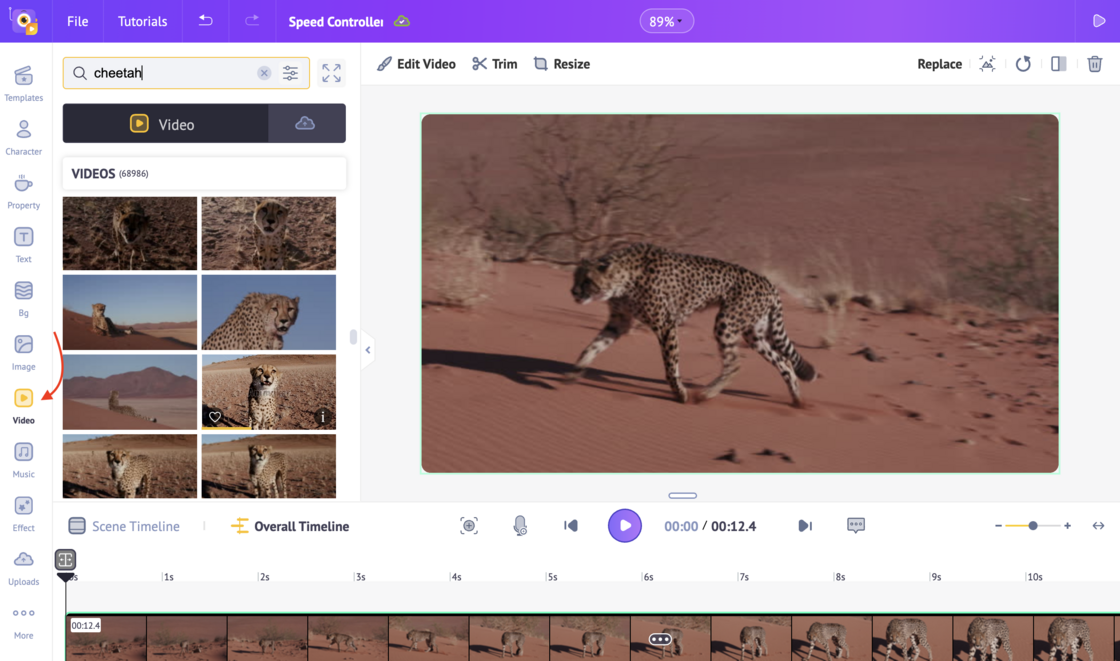Select the Trim tool in the toolbar
The image size is (1120, 661).
494,63
